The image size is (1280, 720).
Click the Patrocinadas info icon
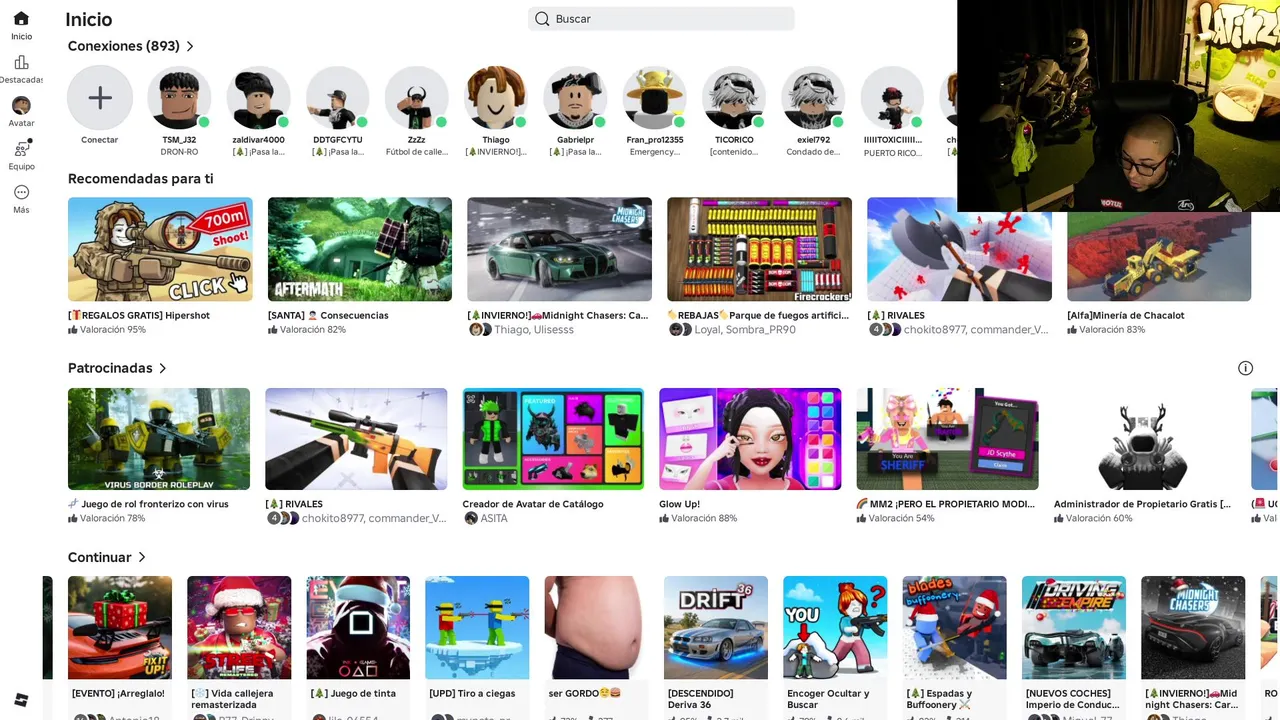[x=1245, y=368]
